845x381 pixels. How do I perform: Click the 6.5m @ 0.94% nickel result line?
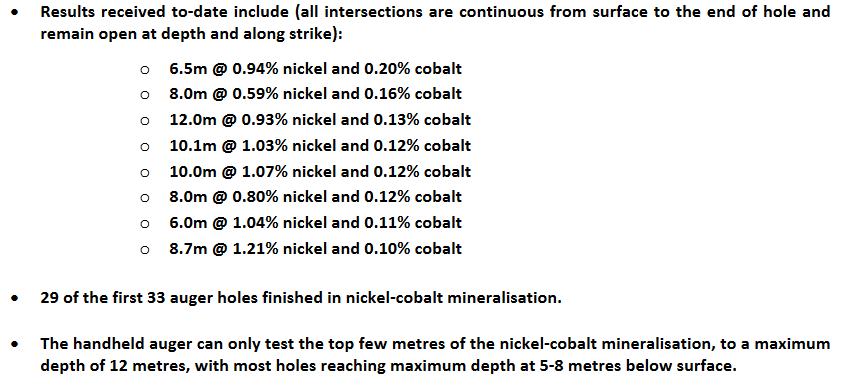pyautogui.click(x=315, y=68)
